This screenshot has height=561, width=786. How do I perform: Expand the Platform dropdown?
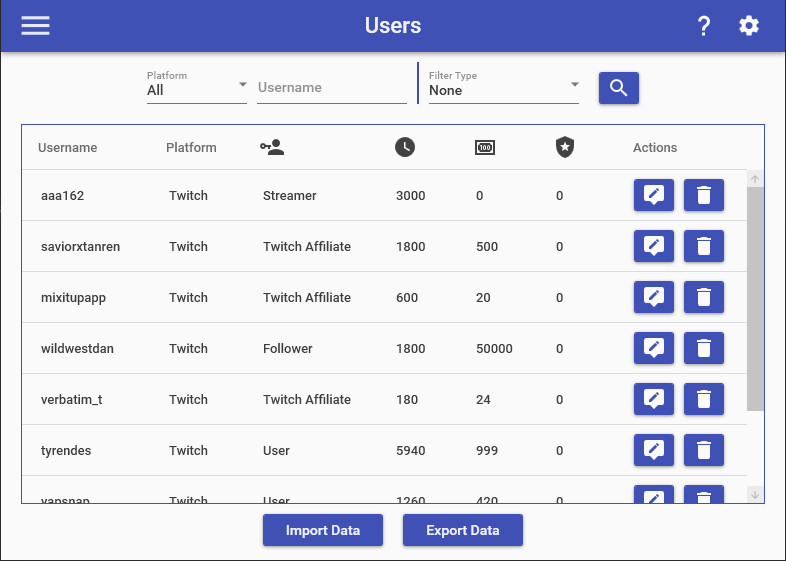pyautogui.click(x=196, y=88)
